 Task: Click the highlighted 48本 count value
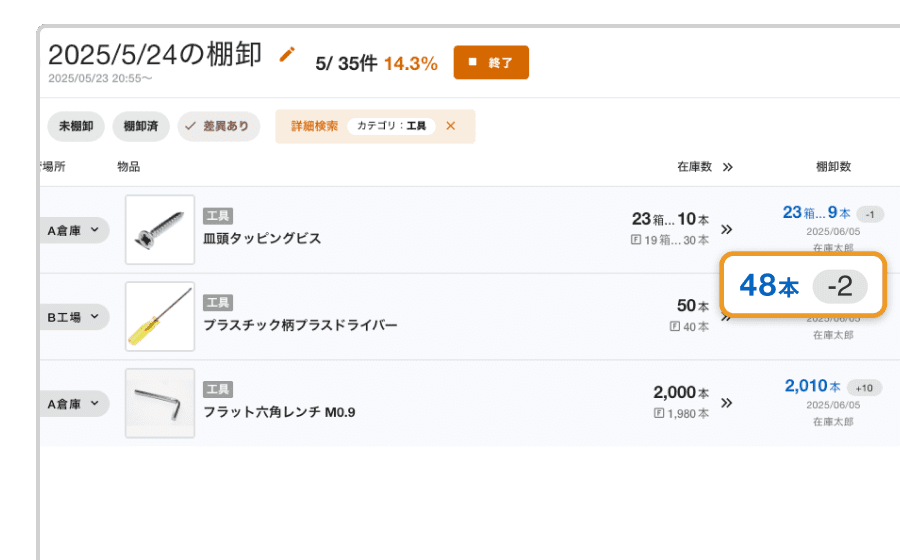click(x=769, y=286)
